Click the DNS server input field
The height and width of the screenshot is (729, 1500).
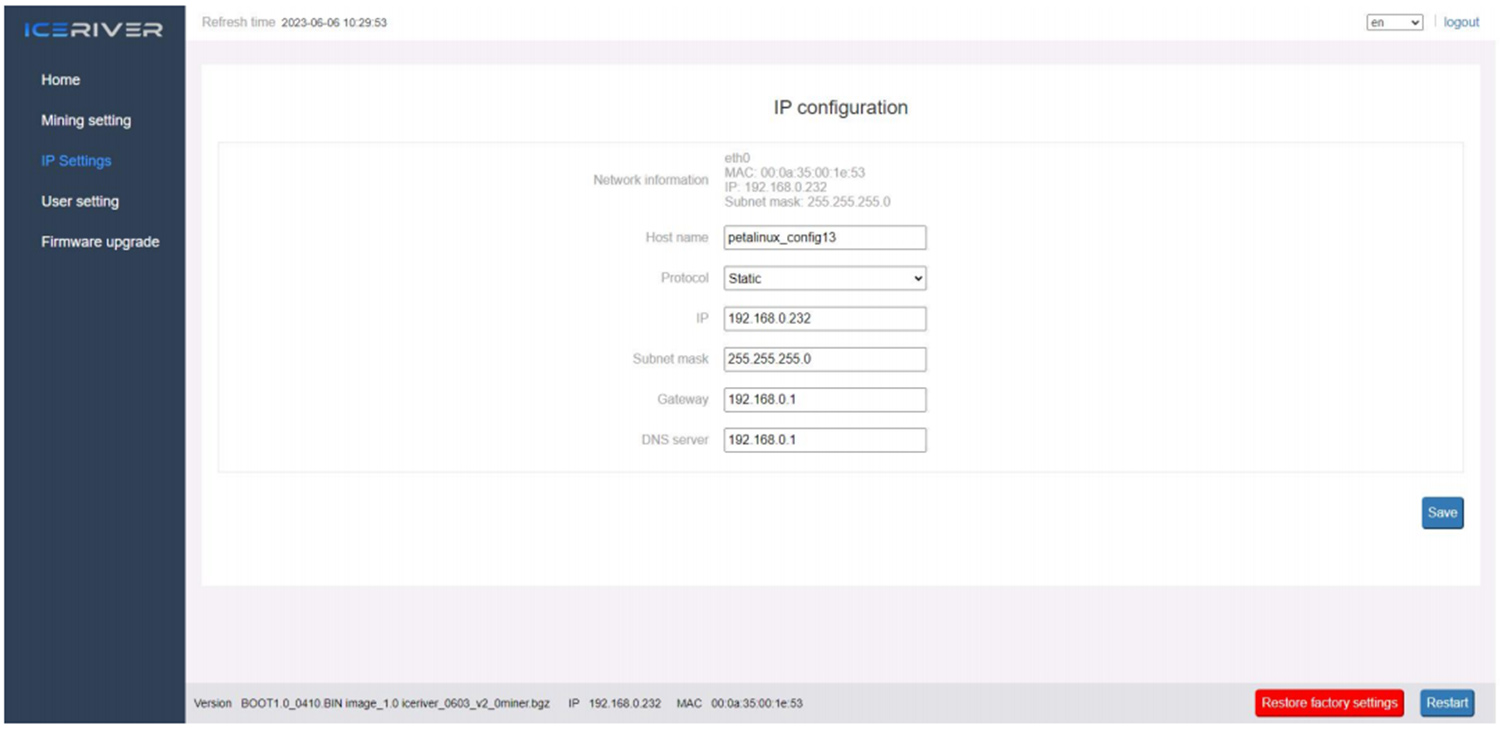tap(824, 440)
